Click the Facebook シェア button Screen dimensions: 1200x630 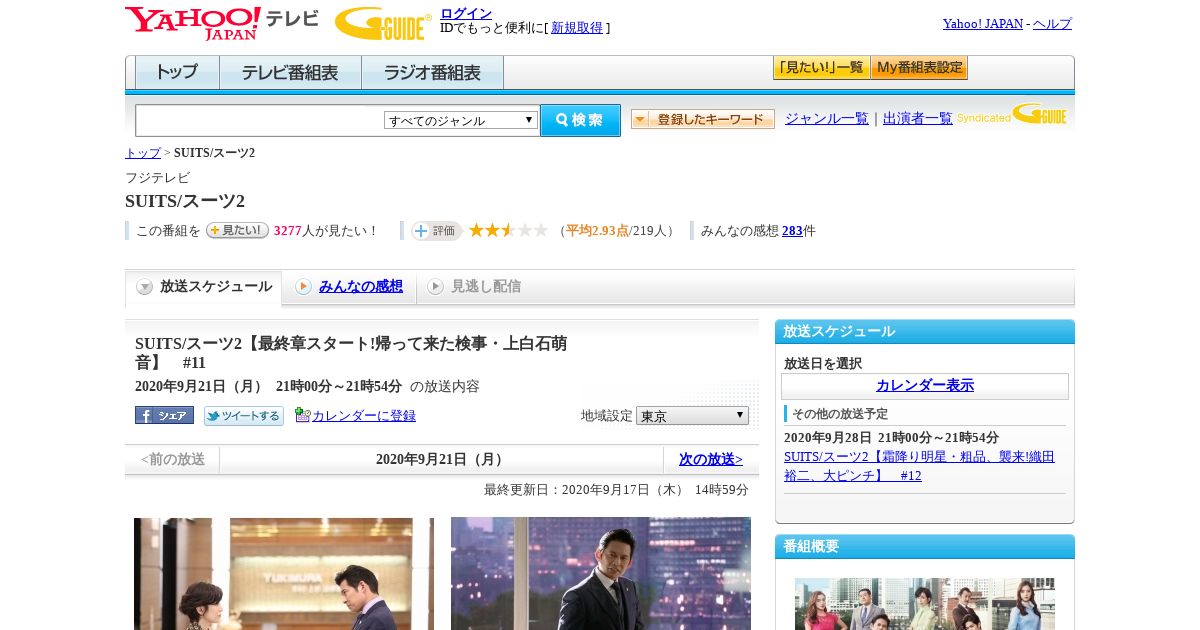164,415
